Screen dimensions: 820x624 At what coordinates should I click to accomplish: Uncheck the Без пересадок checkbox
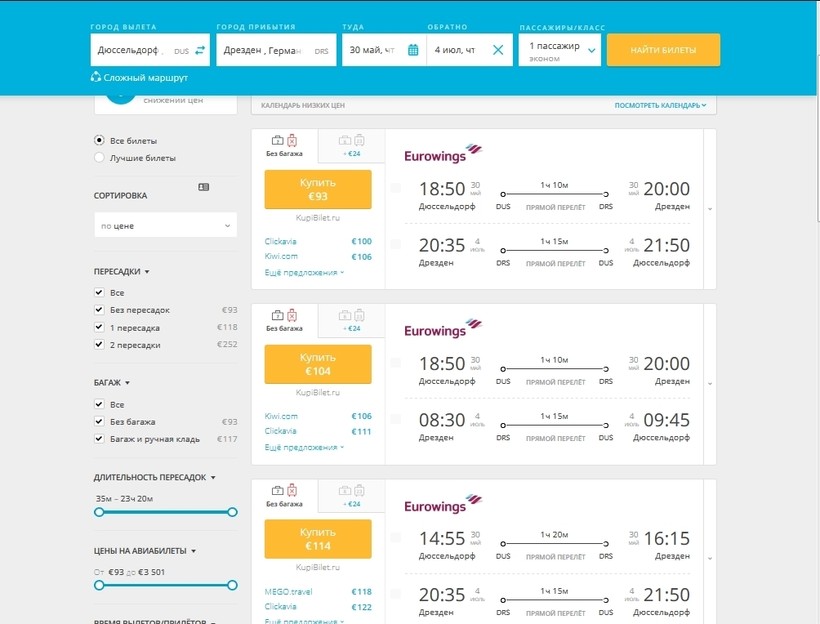click(99, 310)
